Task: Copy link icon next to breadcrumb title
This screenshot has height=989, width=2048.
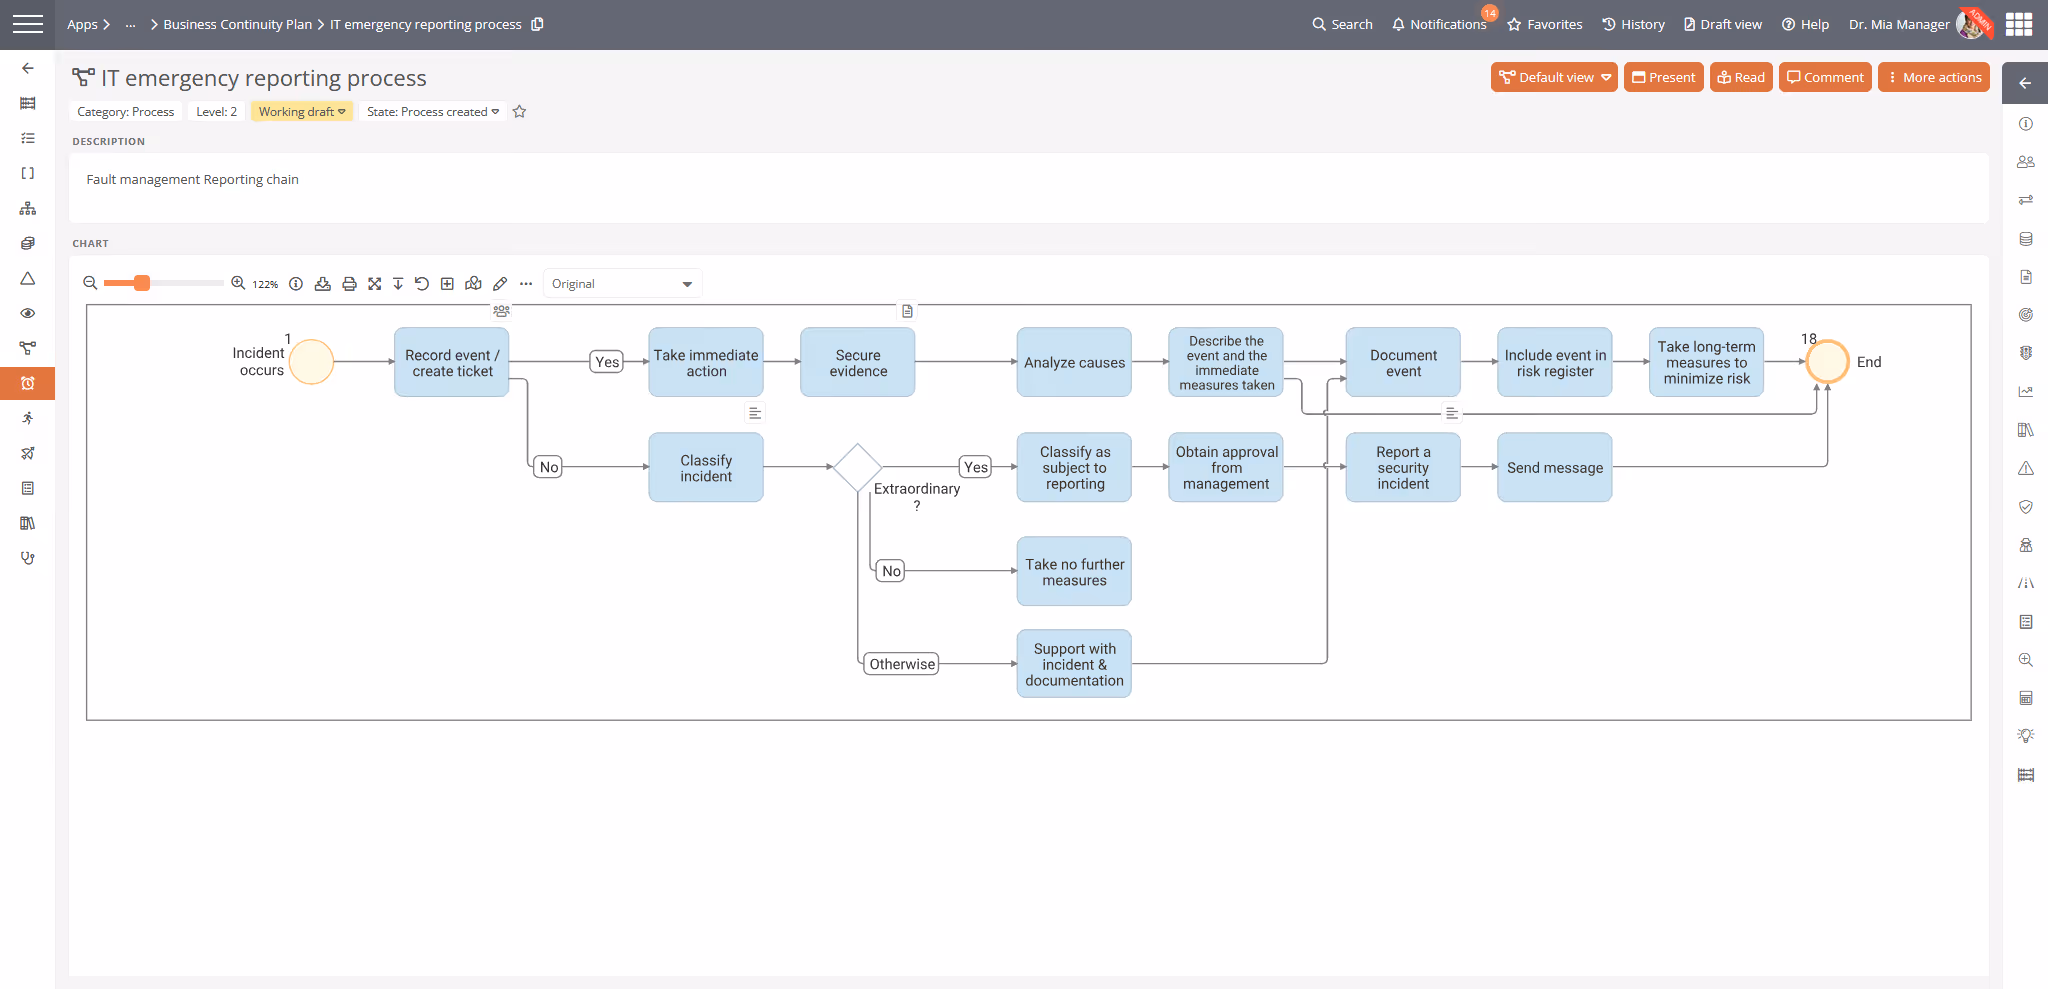Action: click(537, 24)
